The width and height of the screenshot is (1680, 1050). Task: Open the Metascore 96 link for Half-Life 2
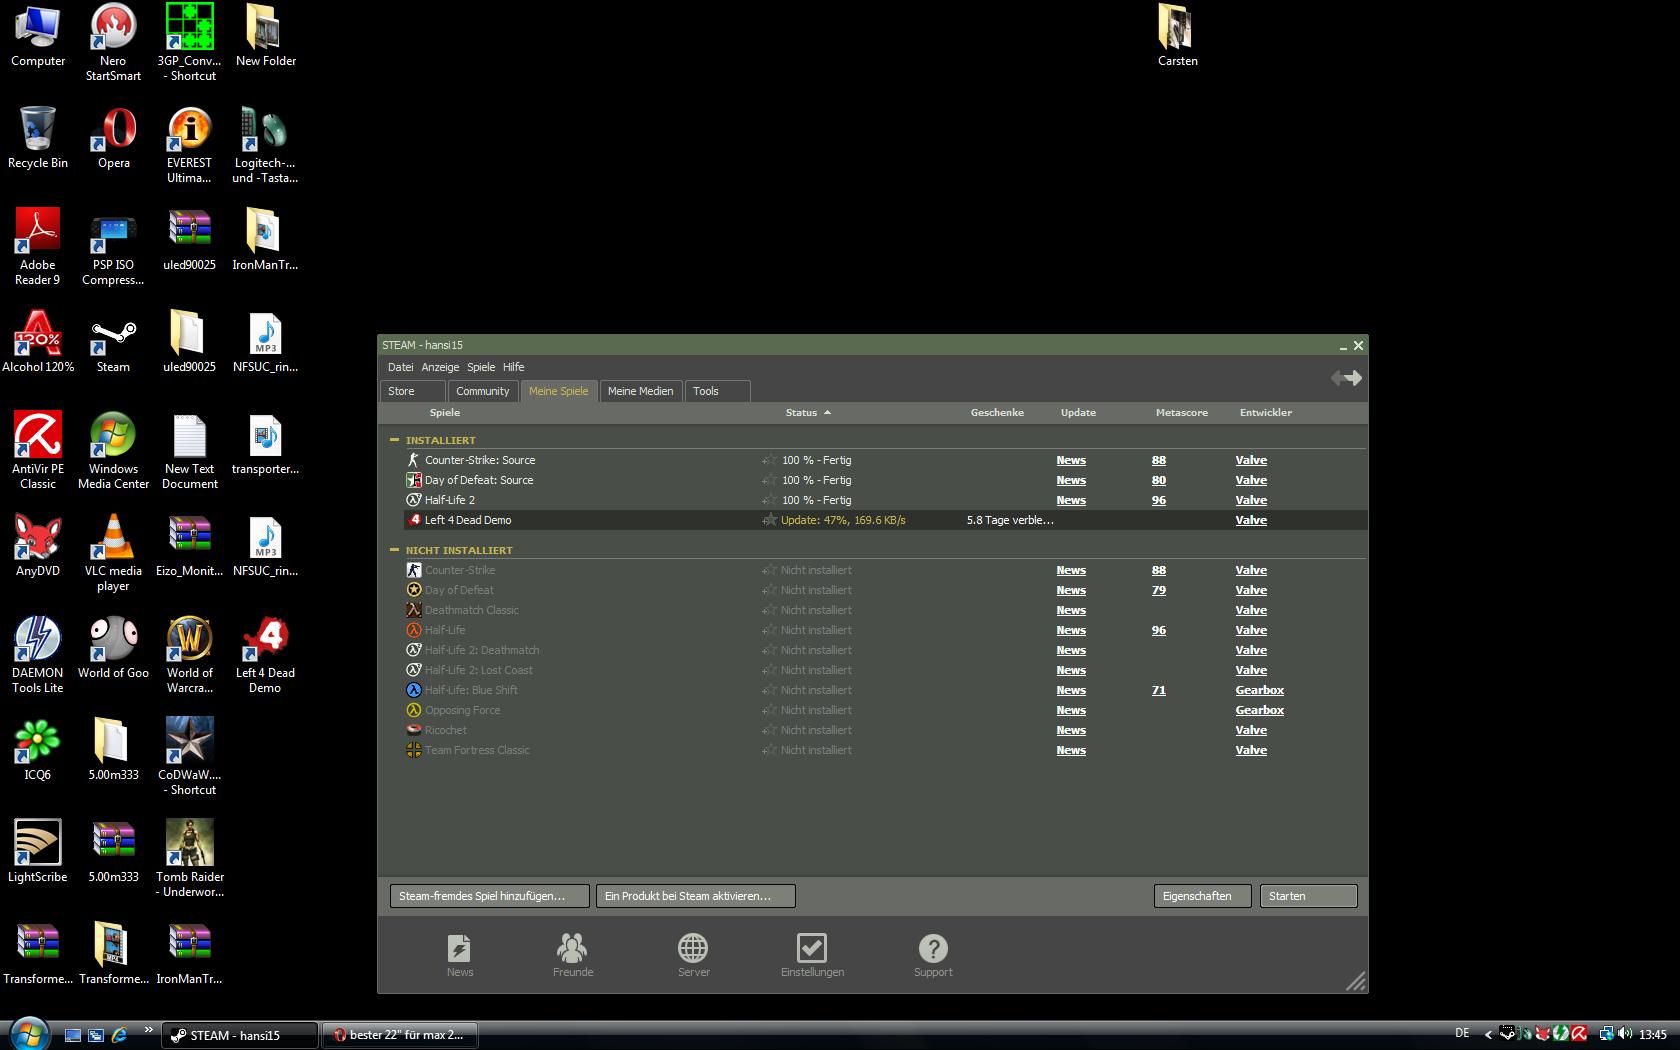coord(1158,500)
